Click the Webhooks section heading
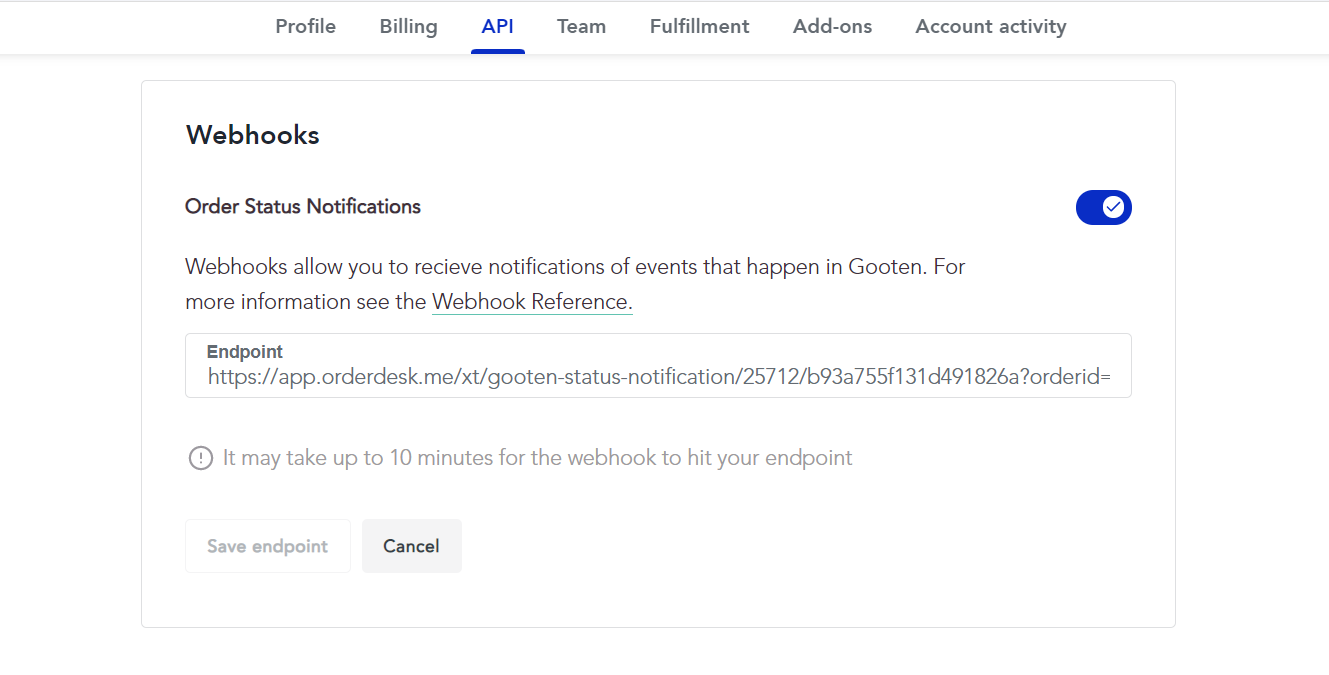The width and height of the screenshot is (1329, 675). tap(253, 135)
